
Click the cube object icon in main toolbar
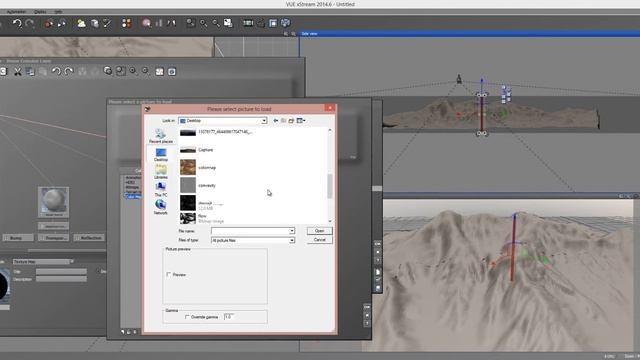(x=95, y=23)
